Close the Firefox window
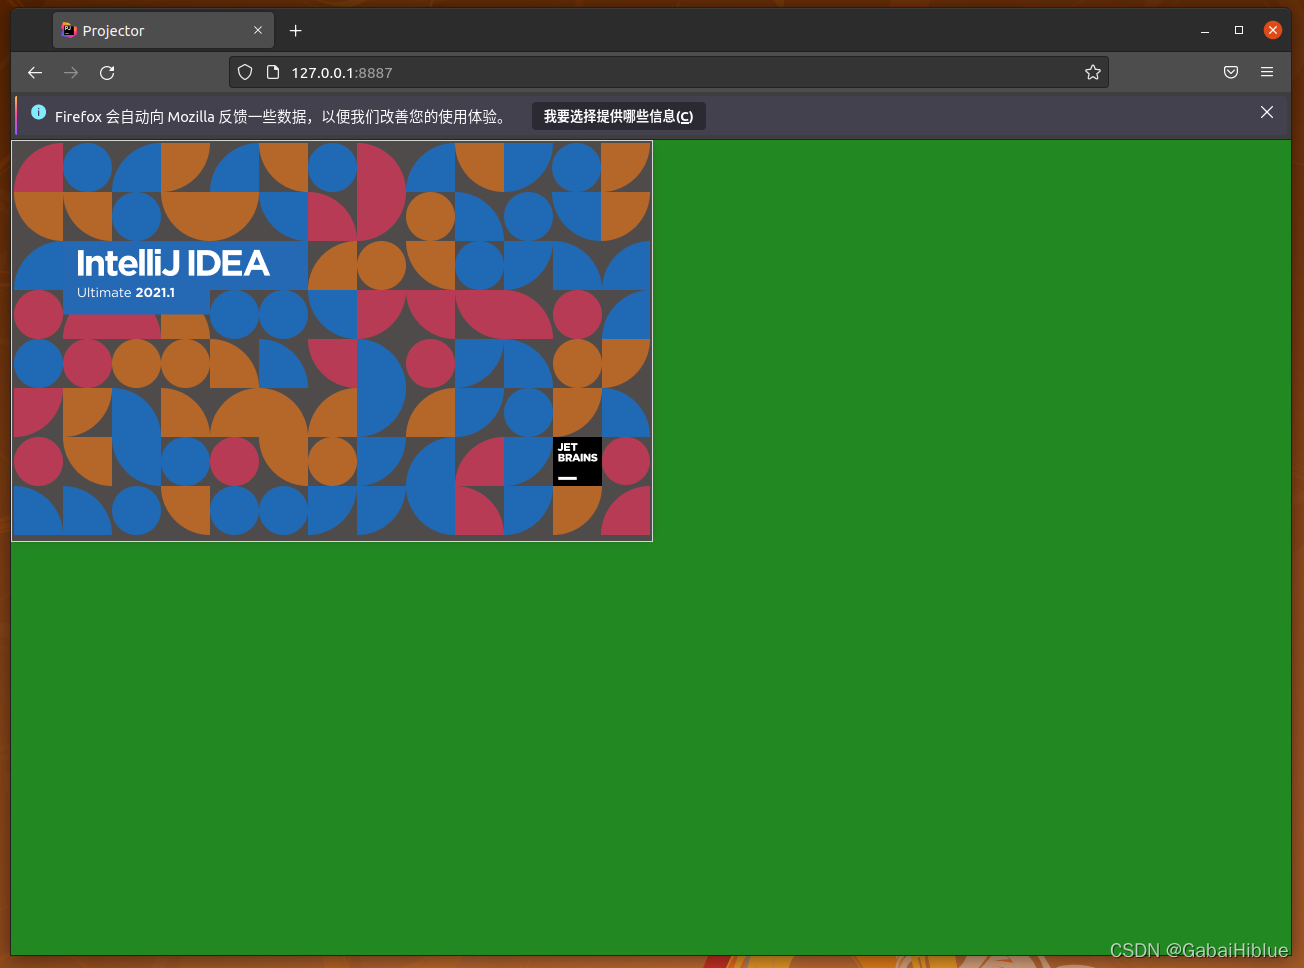 point(1273,30)
